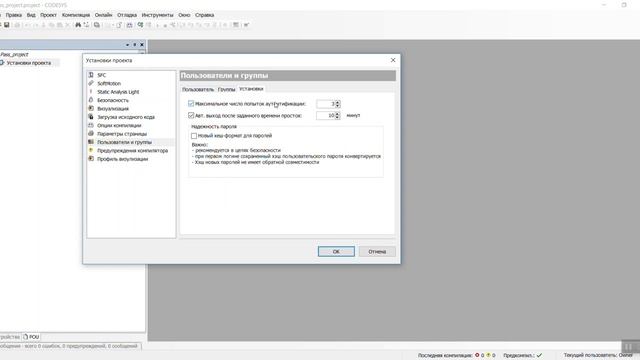Select the Визуализация icon in the list
Image resolution: width=640 pixels, height=360 pixels.
pos(91,109)
